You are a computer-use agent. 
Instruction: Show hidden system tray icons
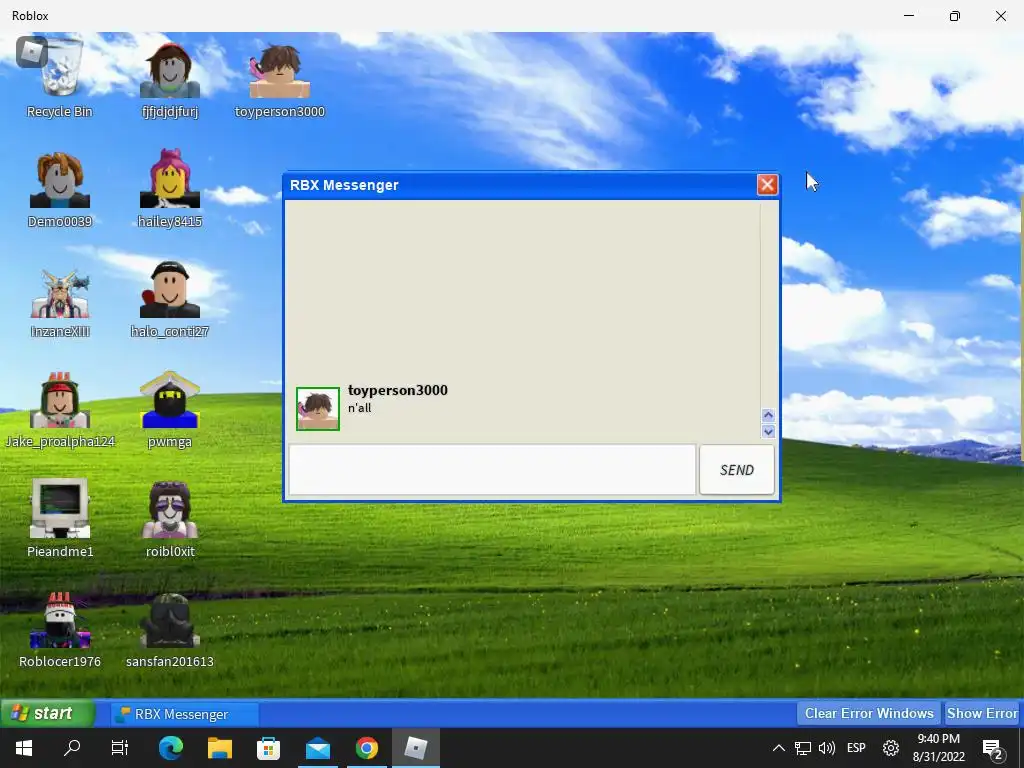[778, 748]
